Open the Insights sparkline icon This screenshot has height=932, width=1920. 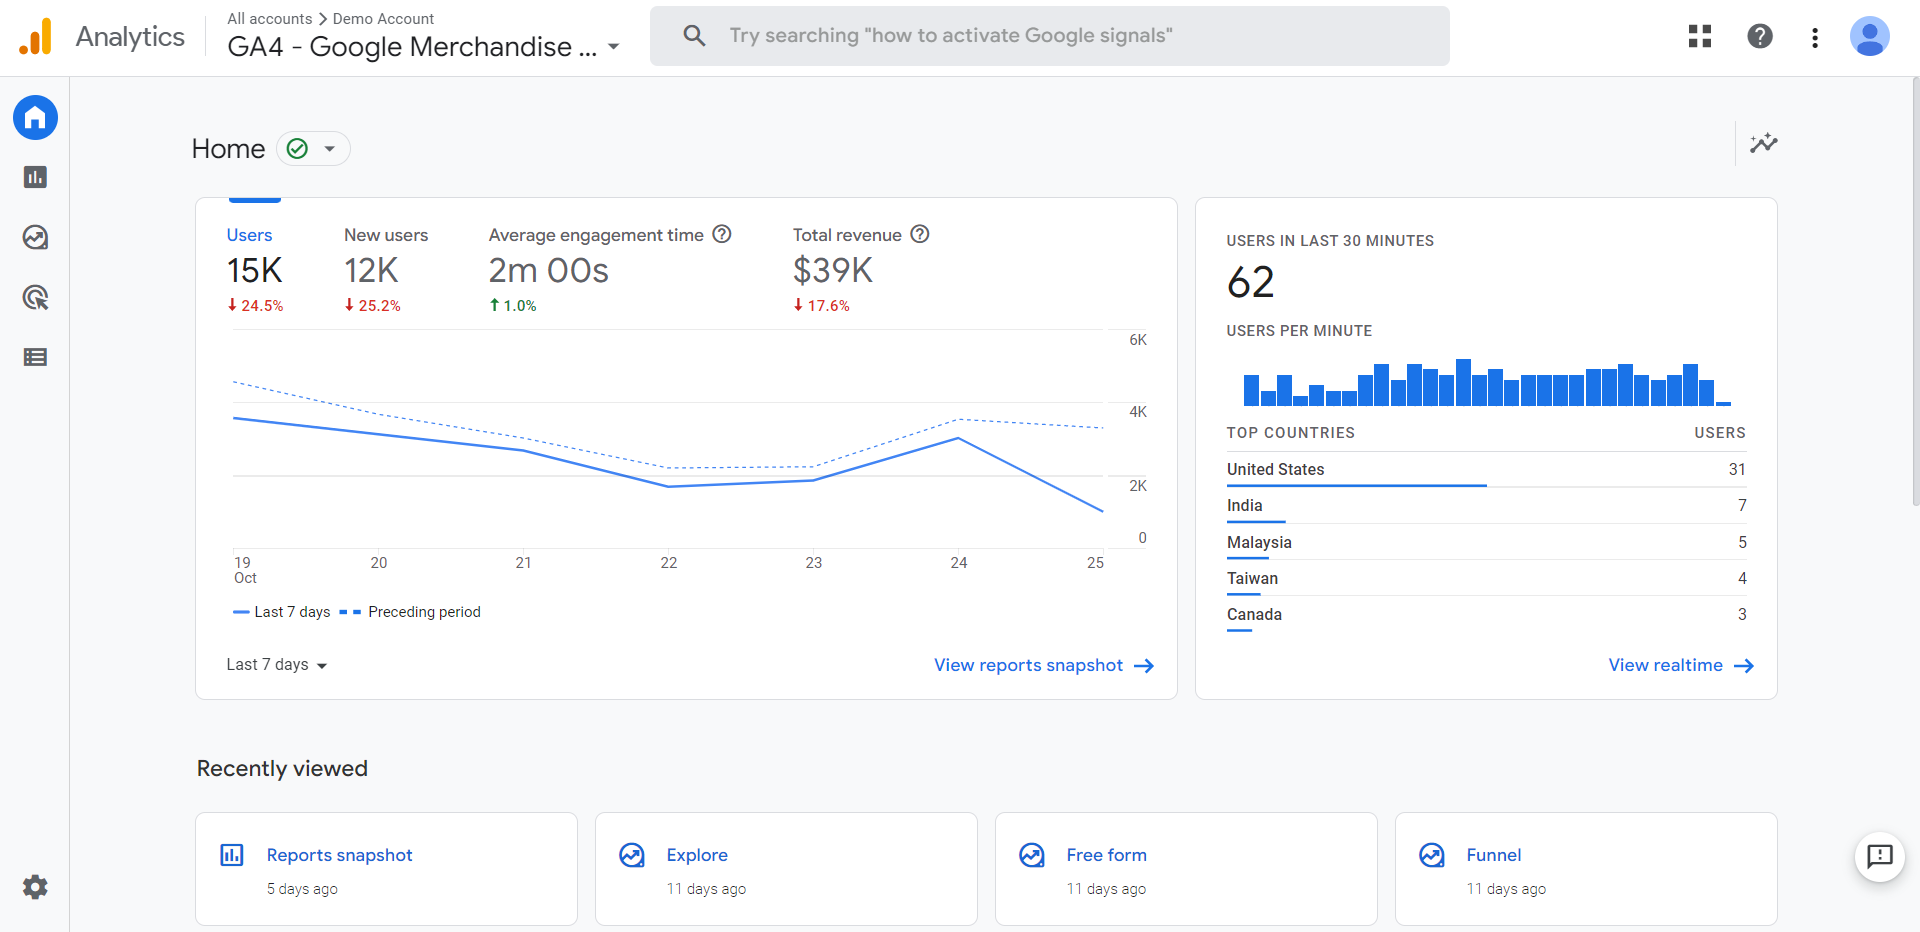(x=1763, y=143)
